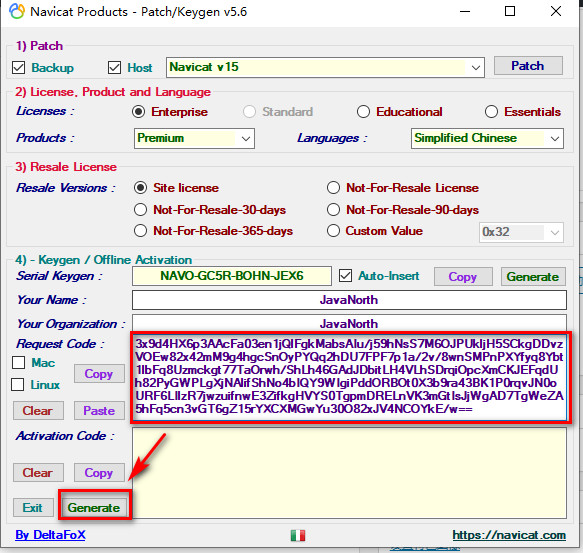Image resolution: width=583 pixels, height=553 pixels.
Task: Open the Simplified Chinese language dropdown
Action: pos(487,138)
